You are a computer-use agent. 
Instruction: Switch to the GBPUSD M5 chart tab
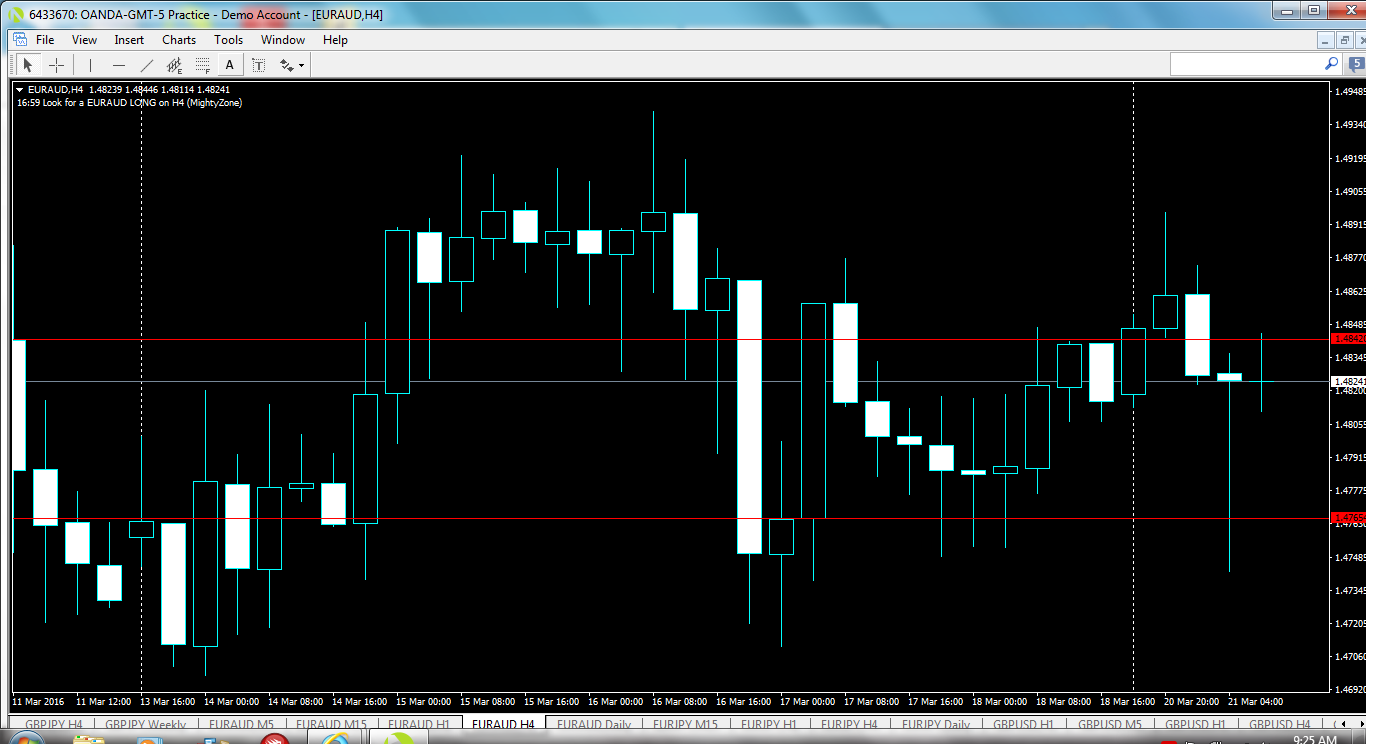point(1109,724)
